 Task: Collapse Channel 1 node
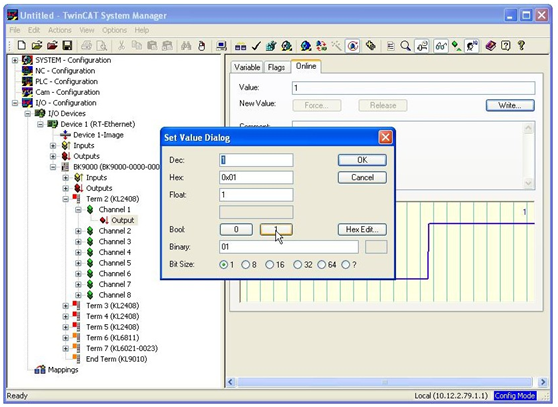(x=78, y=210)
